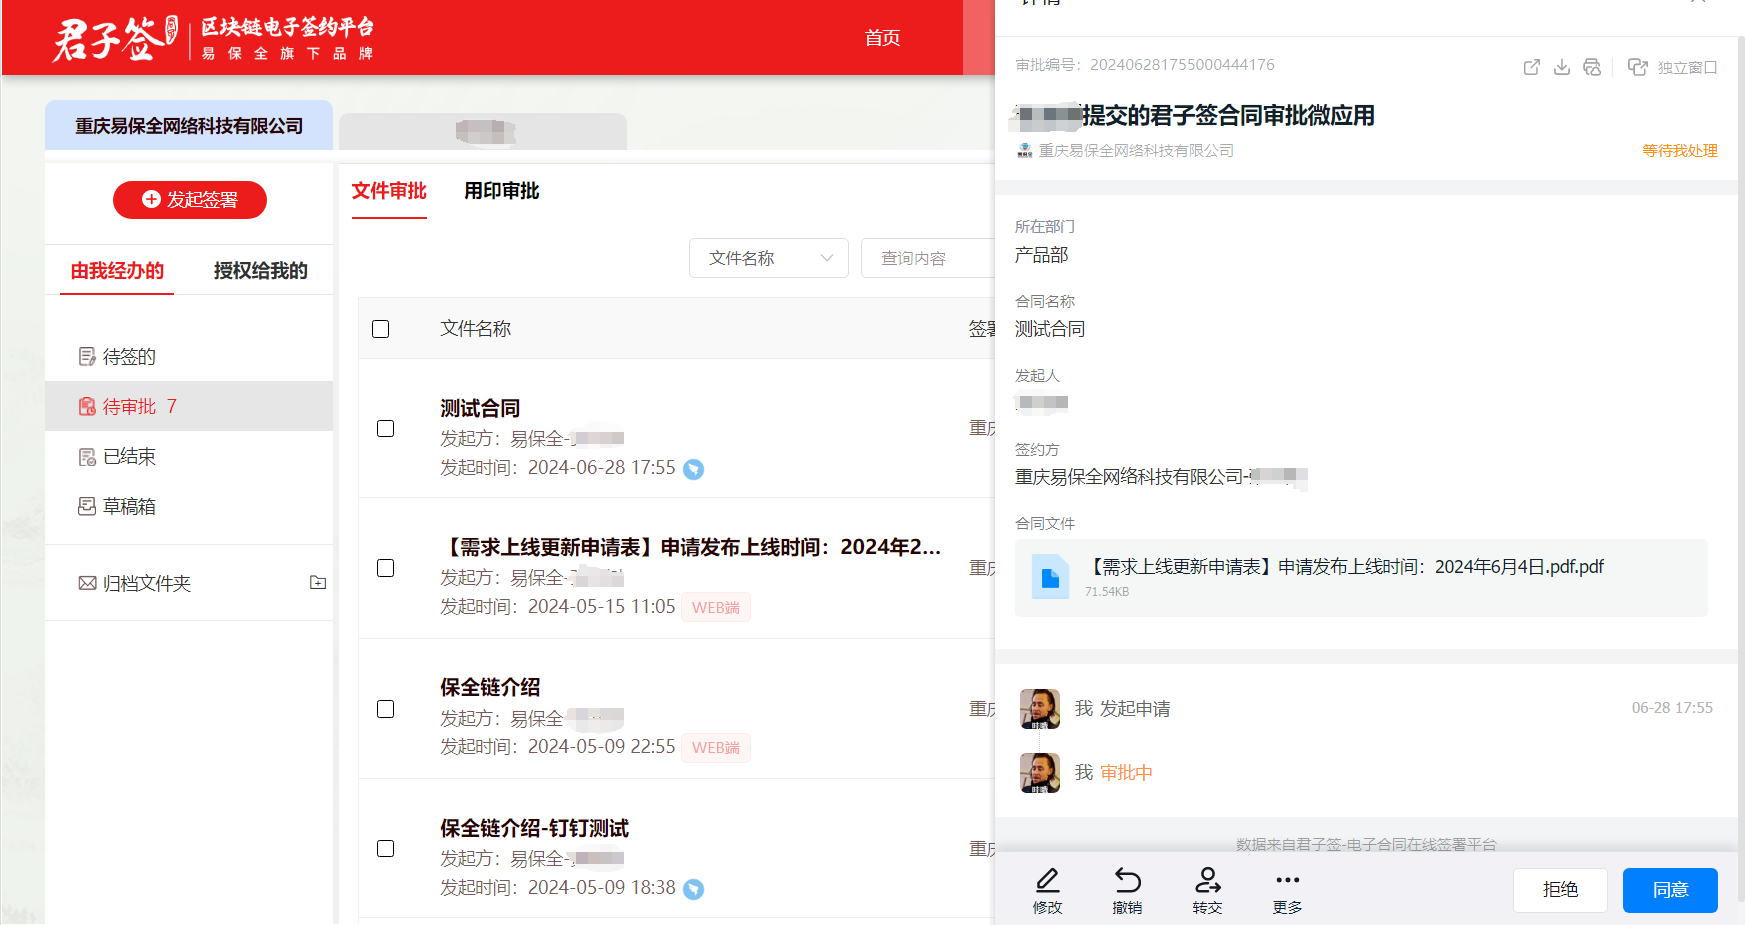This screenshot has height=925, width=1745.
Task: Switch to 由我经办的 tab
Action: [117, 271]
